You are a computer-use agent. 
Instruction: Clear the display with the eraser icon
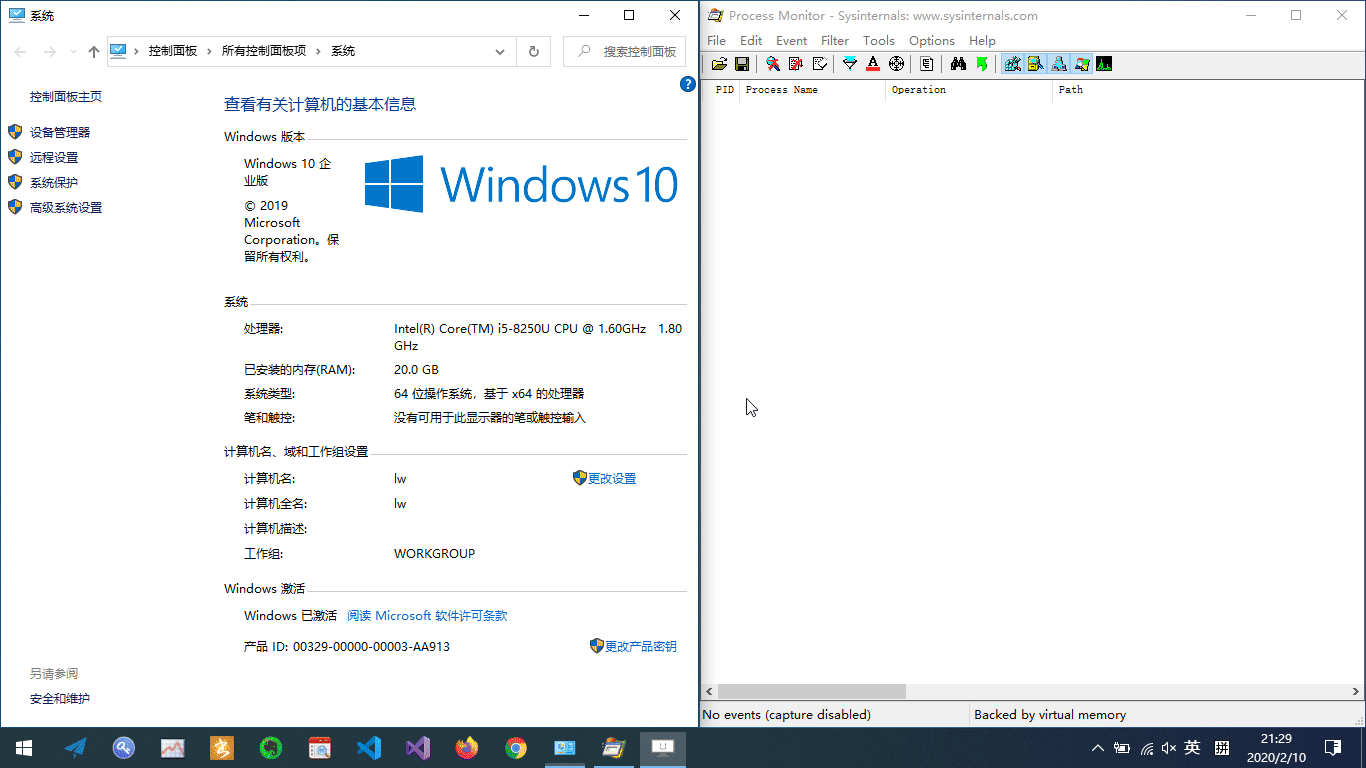click(819, 64)
